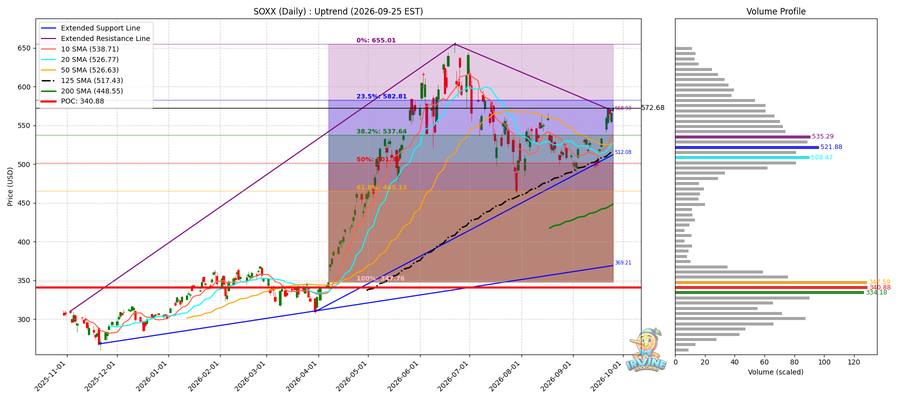The image size is (900, 400).
Task: Click the '350' price axis tick
Action: pos(25,281)
